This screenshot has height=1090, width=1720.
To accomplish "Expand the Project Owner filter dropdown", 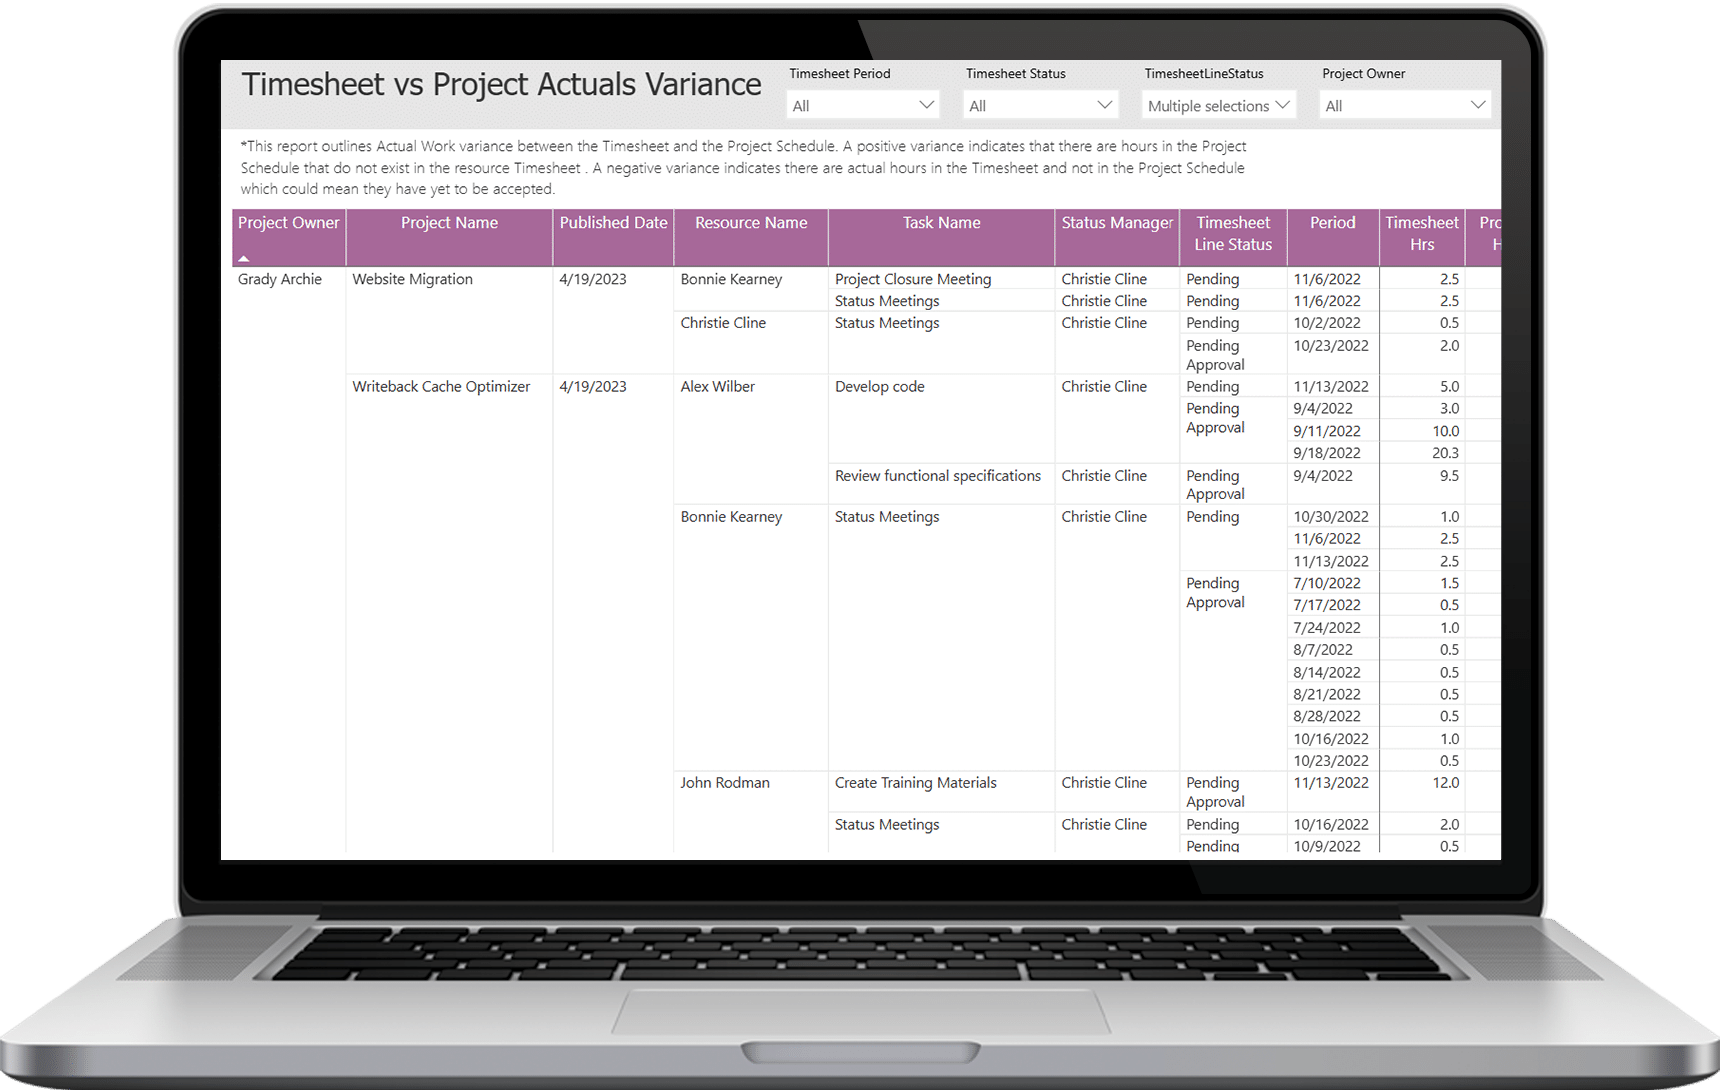I will [1404, 105].
